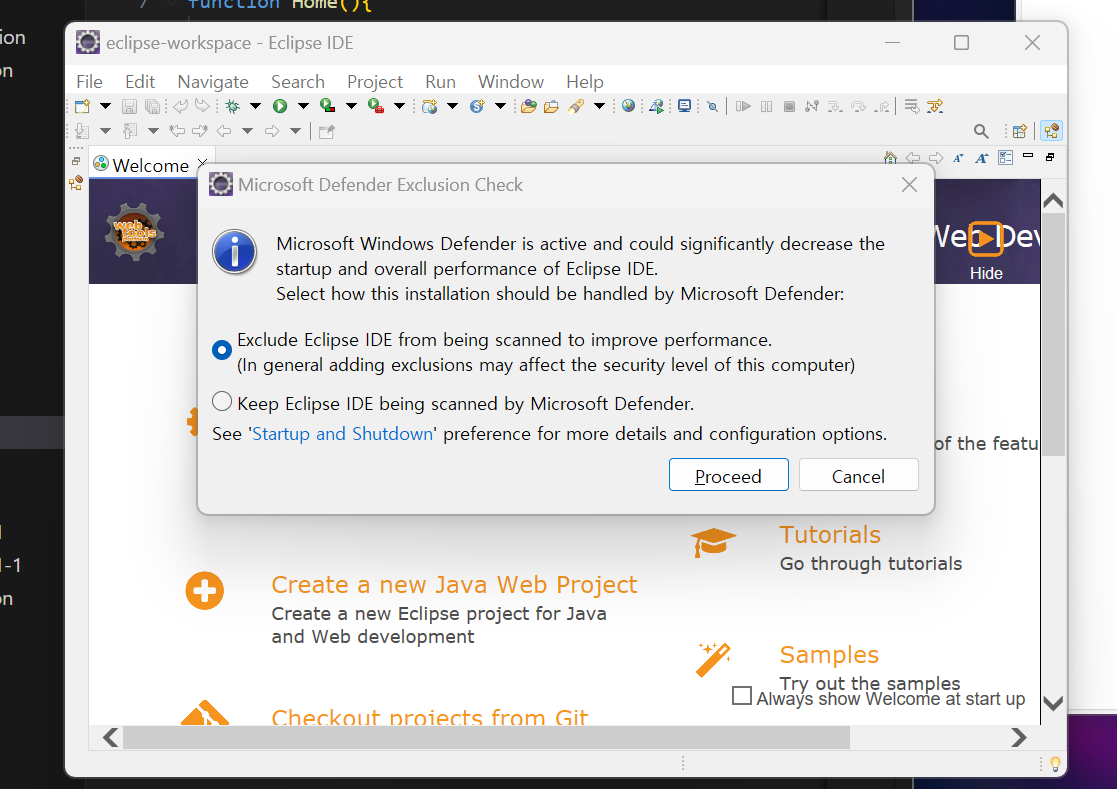Viewport: 1117px width, 789px height.
Task: Open the Edit menu
Action: pos(140,82)
